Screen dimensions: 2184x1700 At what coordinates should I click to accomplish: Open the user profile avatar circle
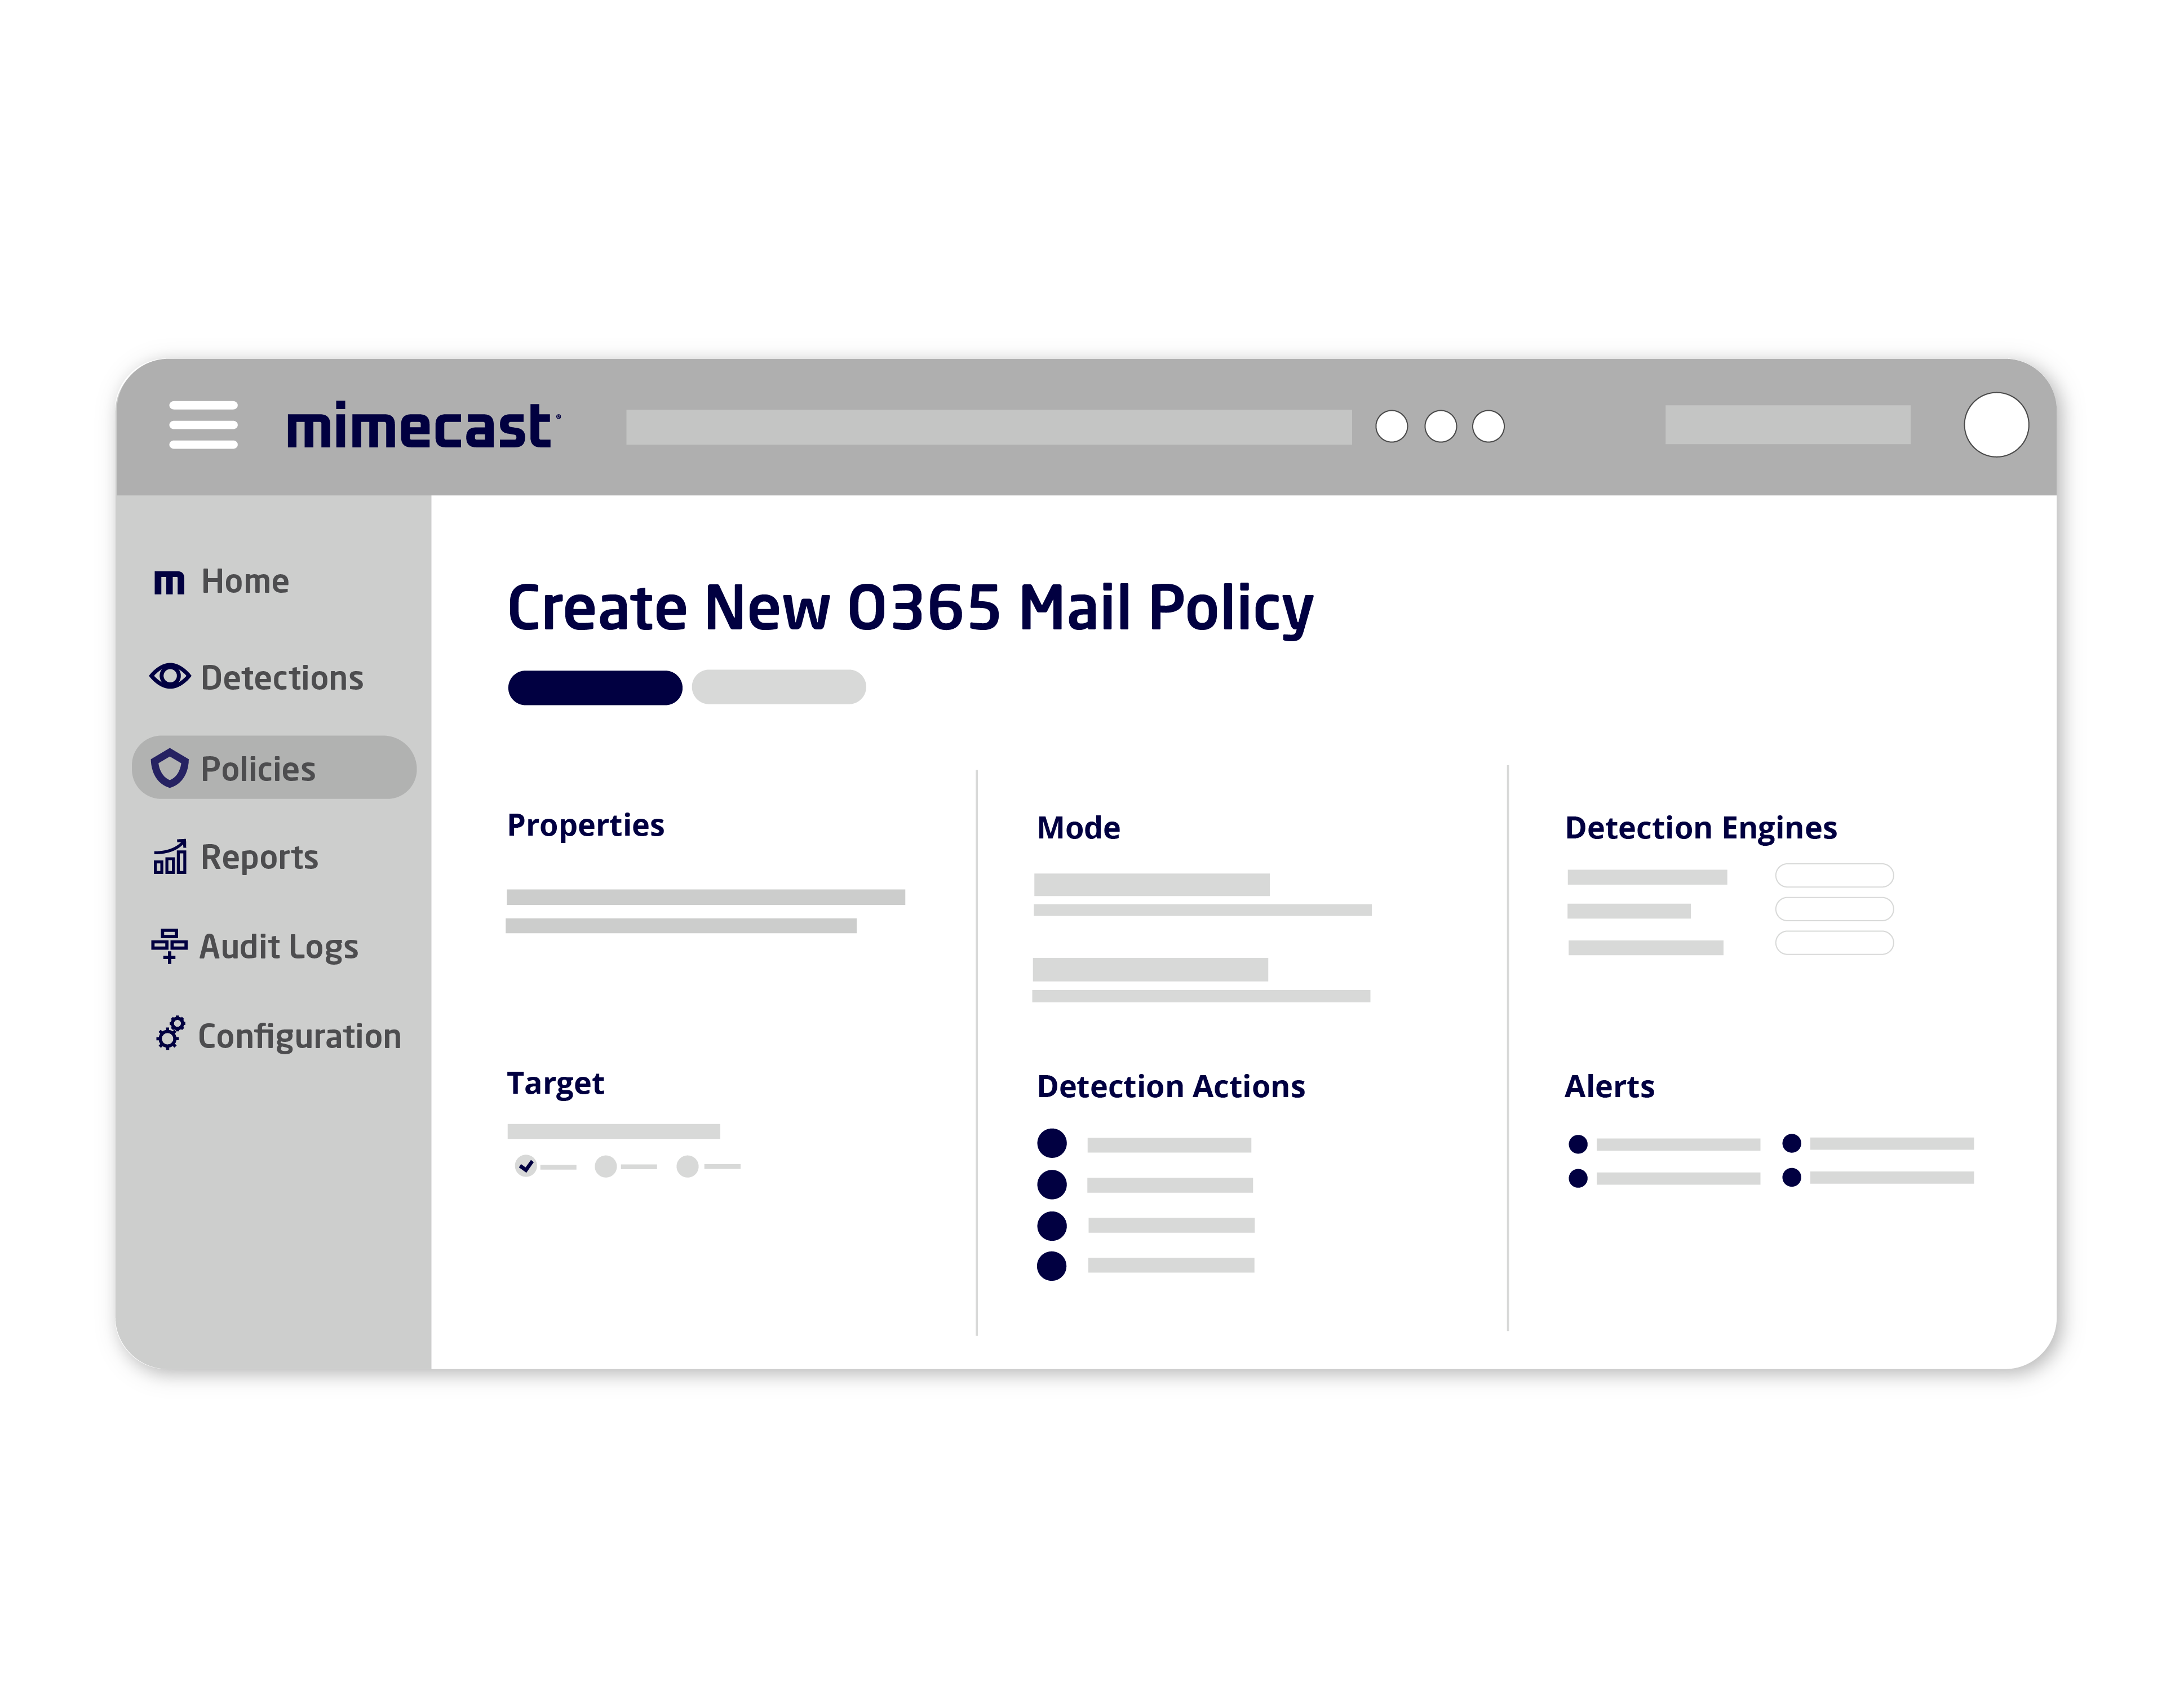1996,425
